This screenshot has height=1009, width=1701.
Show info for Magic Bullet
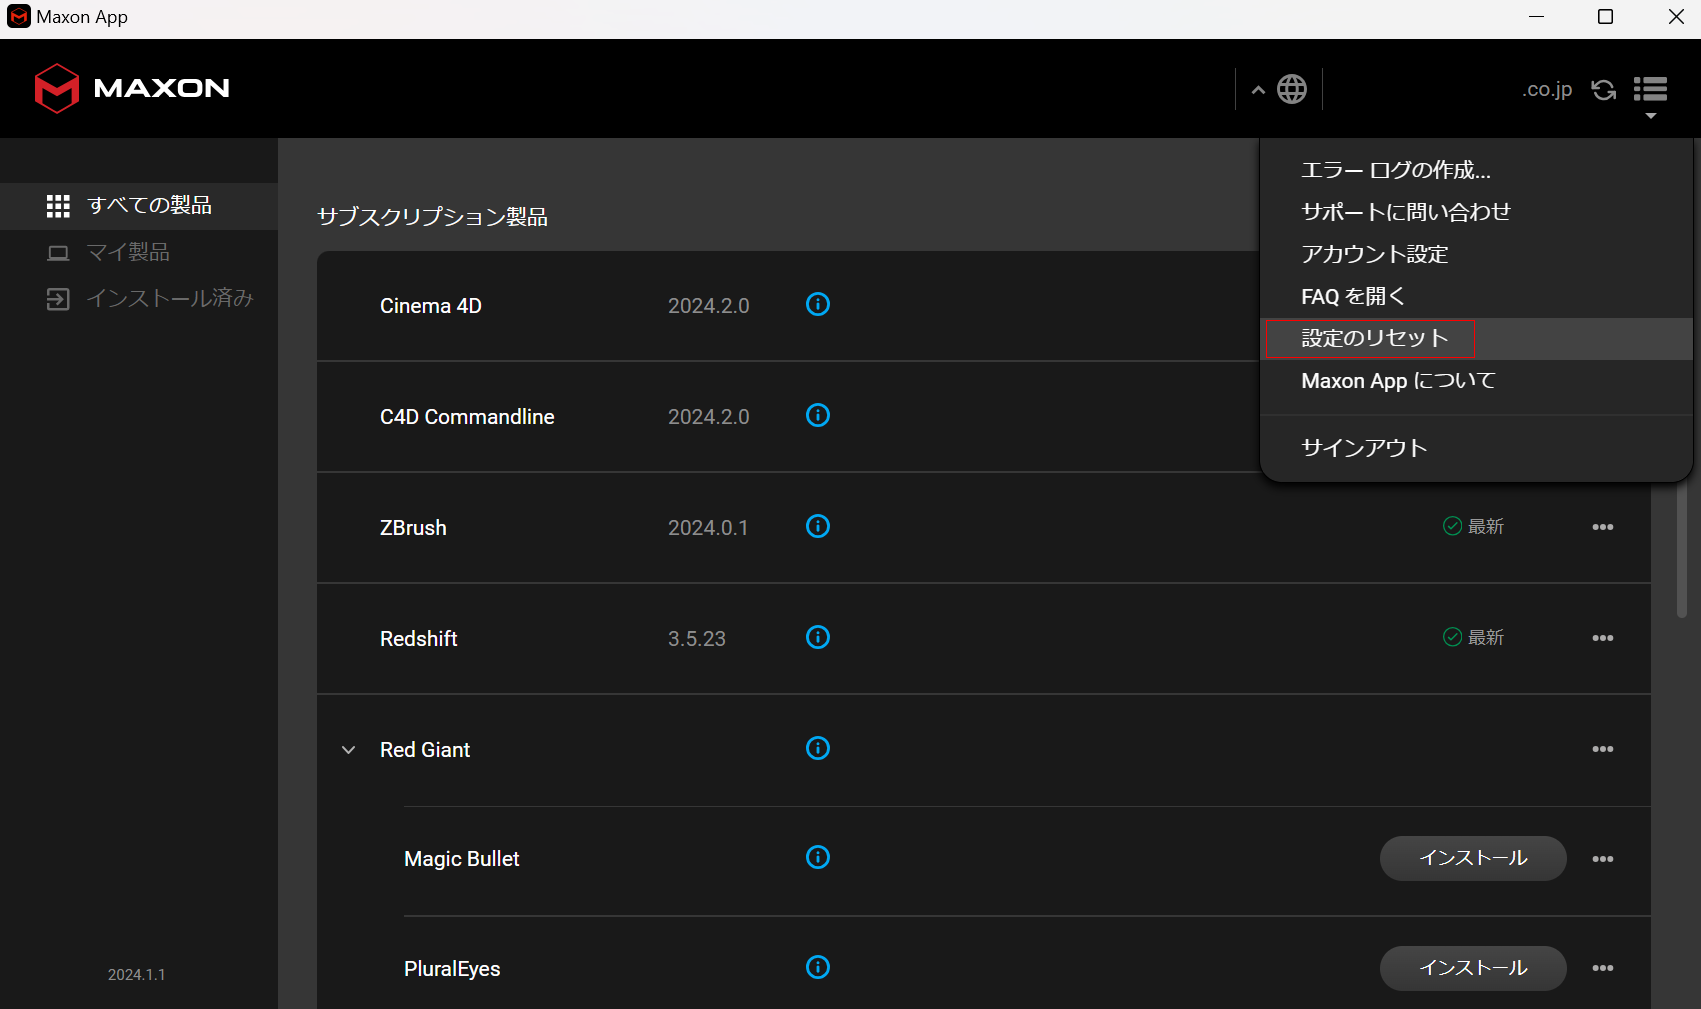pos(818,857)
